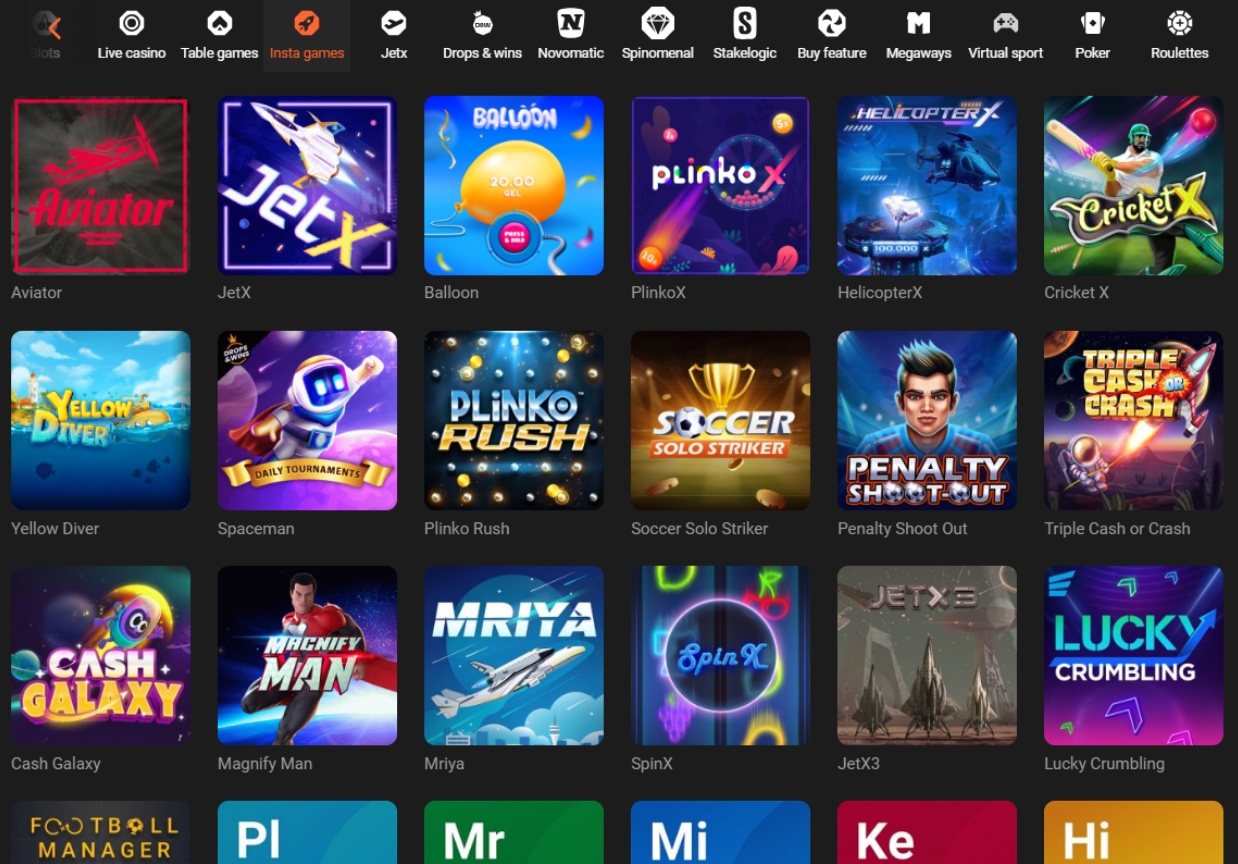The height and width of the screenshot is (864, 1238).
Task: Click the Table games spade icon
Action: coord(219,23)
